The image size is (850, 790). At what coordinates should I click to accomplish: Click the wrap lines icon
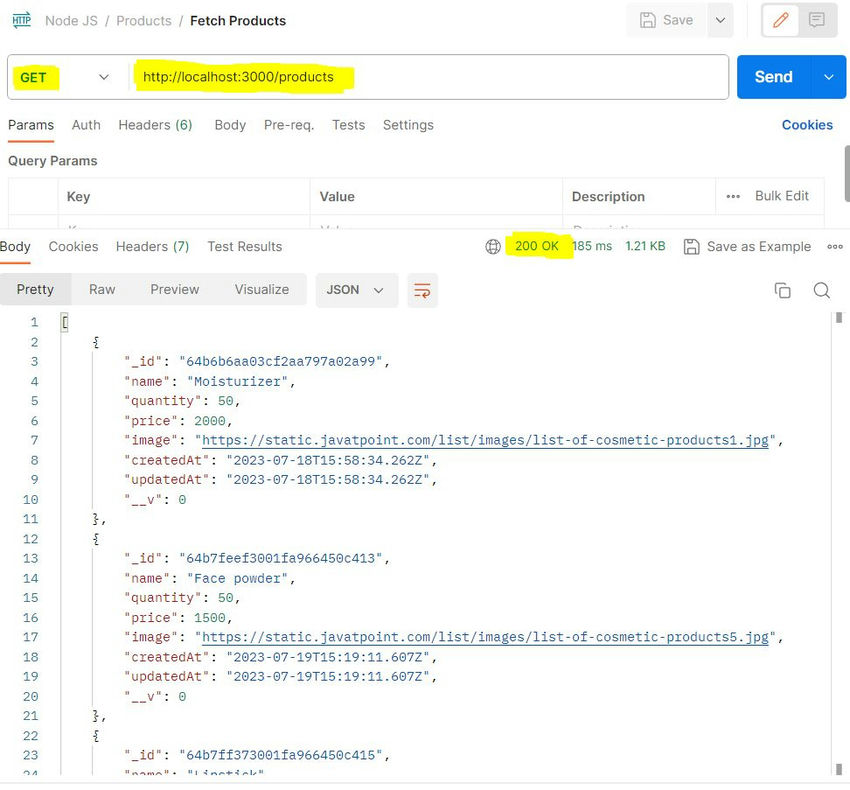click(422, 290)
